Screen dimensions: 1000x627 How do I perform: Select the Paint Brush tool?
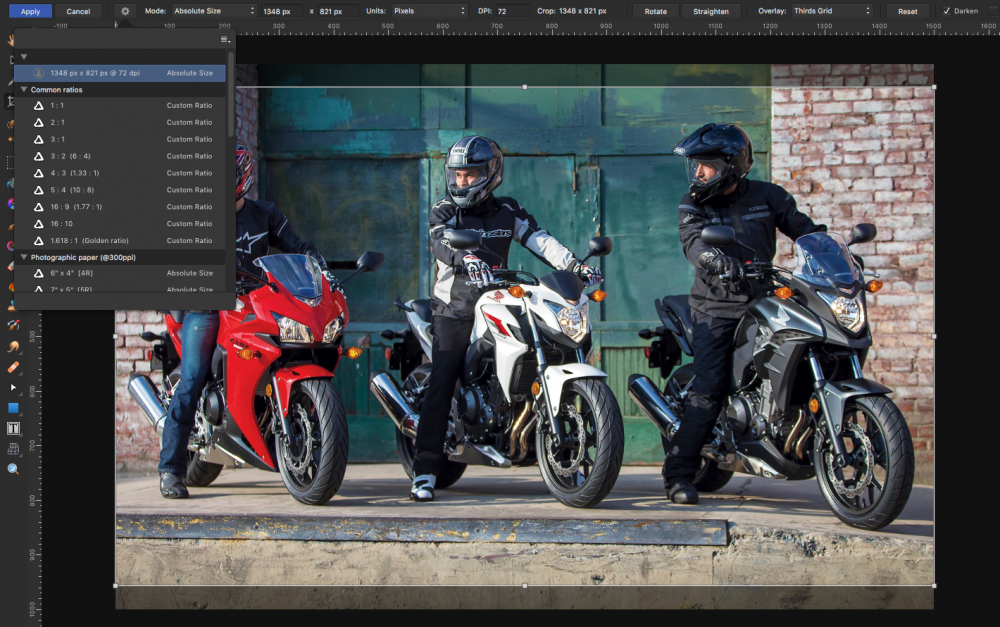[13, 227]
